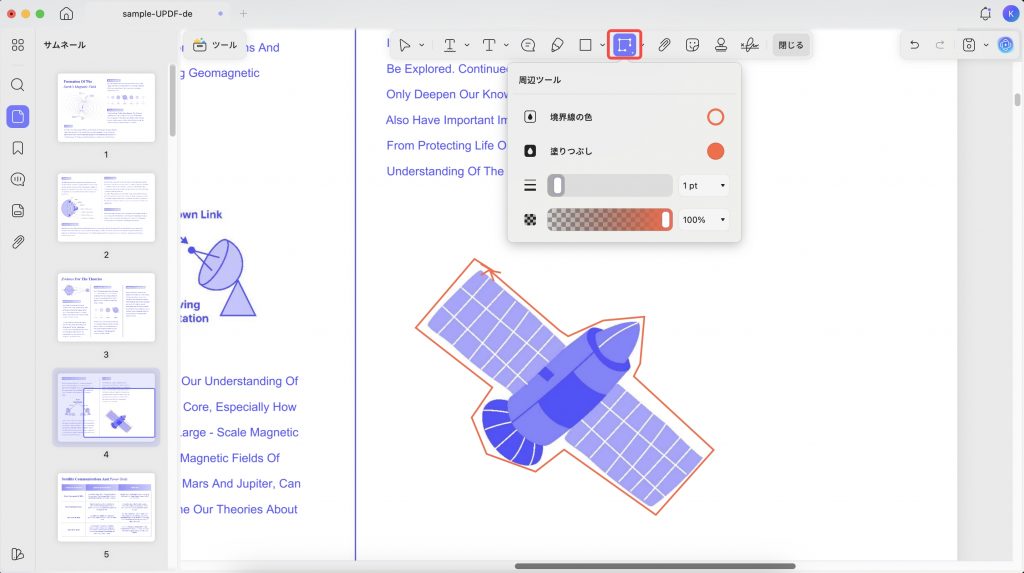Click the 閉じる close button
The height and width of the screenshot is (573, 1024).
coord(791,45)
